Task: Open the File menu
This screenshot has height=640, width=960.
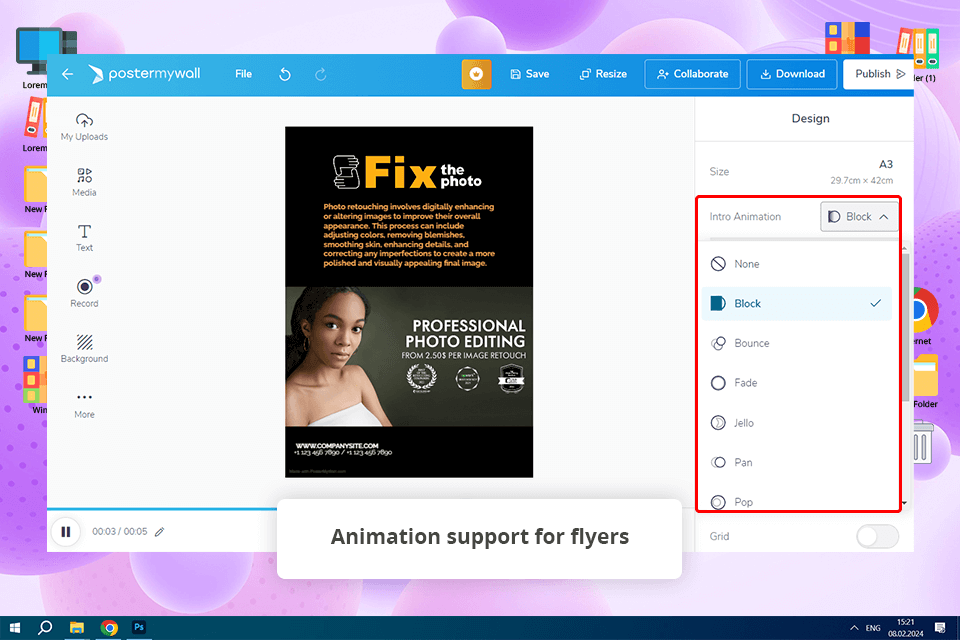Action: click(x=243, y=74)
